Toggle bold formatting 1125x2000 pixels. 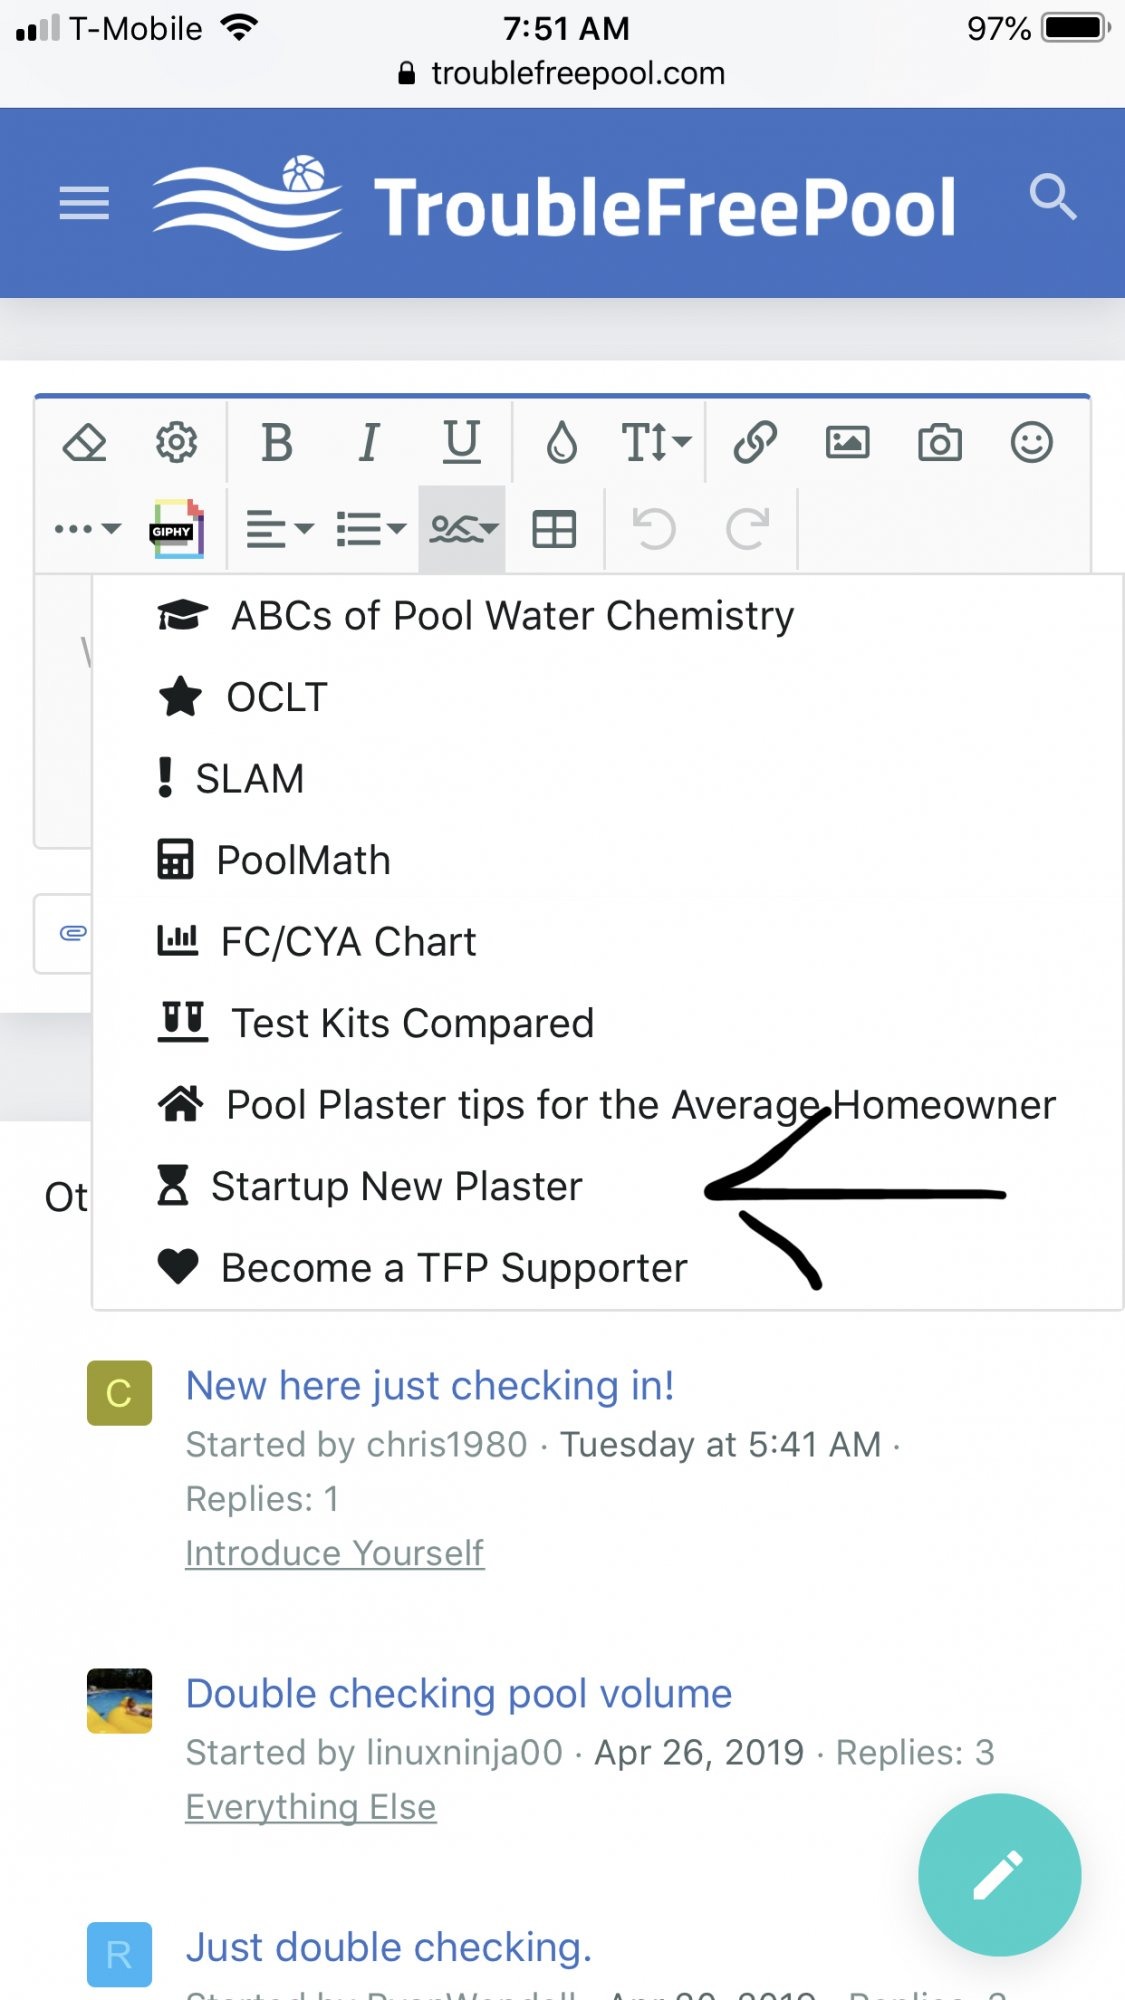click(277, 442)
